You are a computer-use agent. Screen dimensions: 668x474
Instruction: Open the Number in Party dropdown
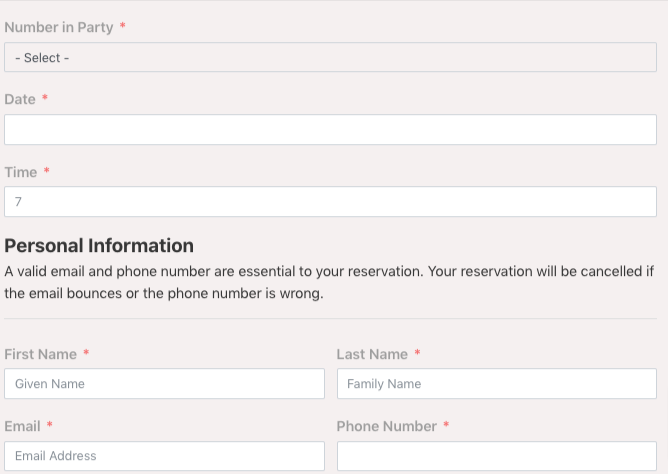(x=330, y=58)
